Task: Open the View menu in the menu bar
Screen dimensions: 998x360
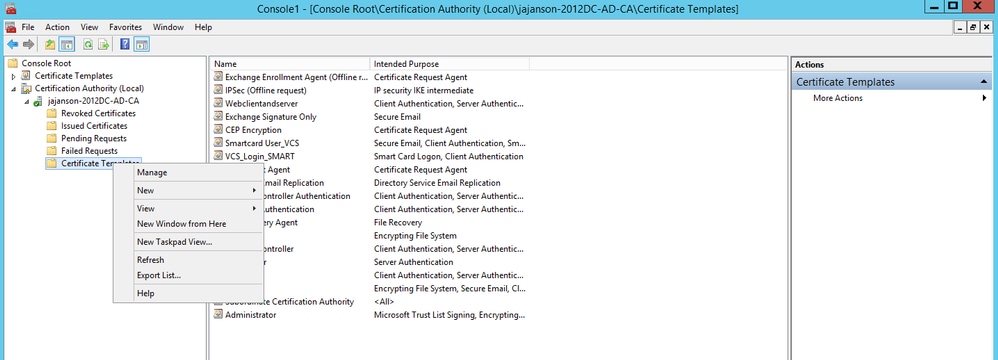Action: tap(90, 27)
